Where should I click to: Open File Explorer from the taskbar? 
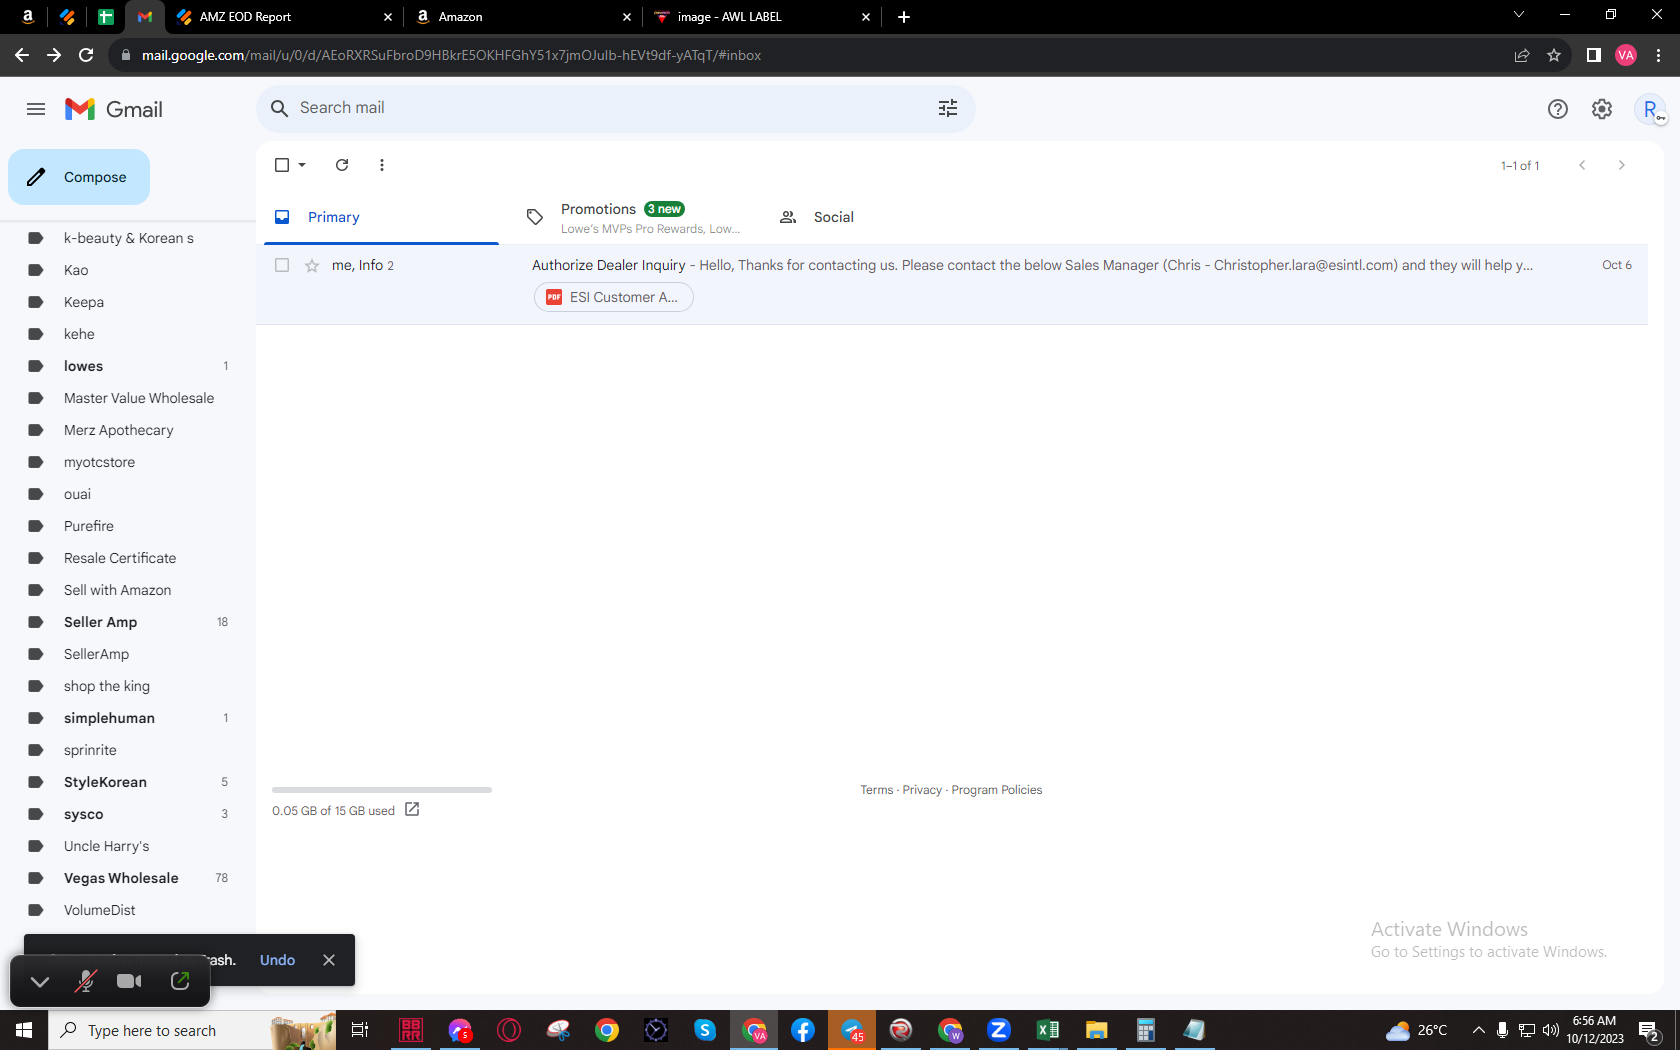(x=1096, y=1030)
